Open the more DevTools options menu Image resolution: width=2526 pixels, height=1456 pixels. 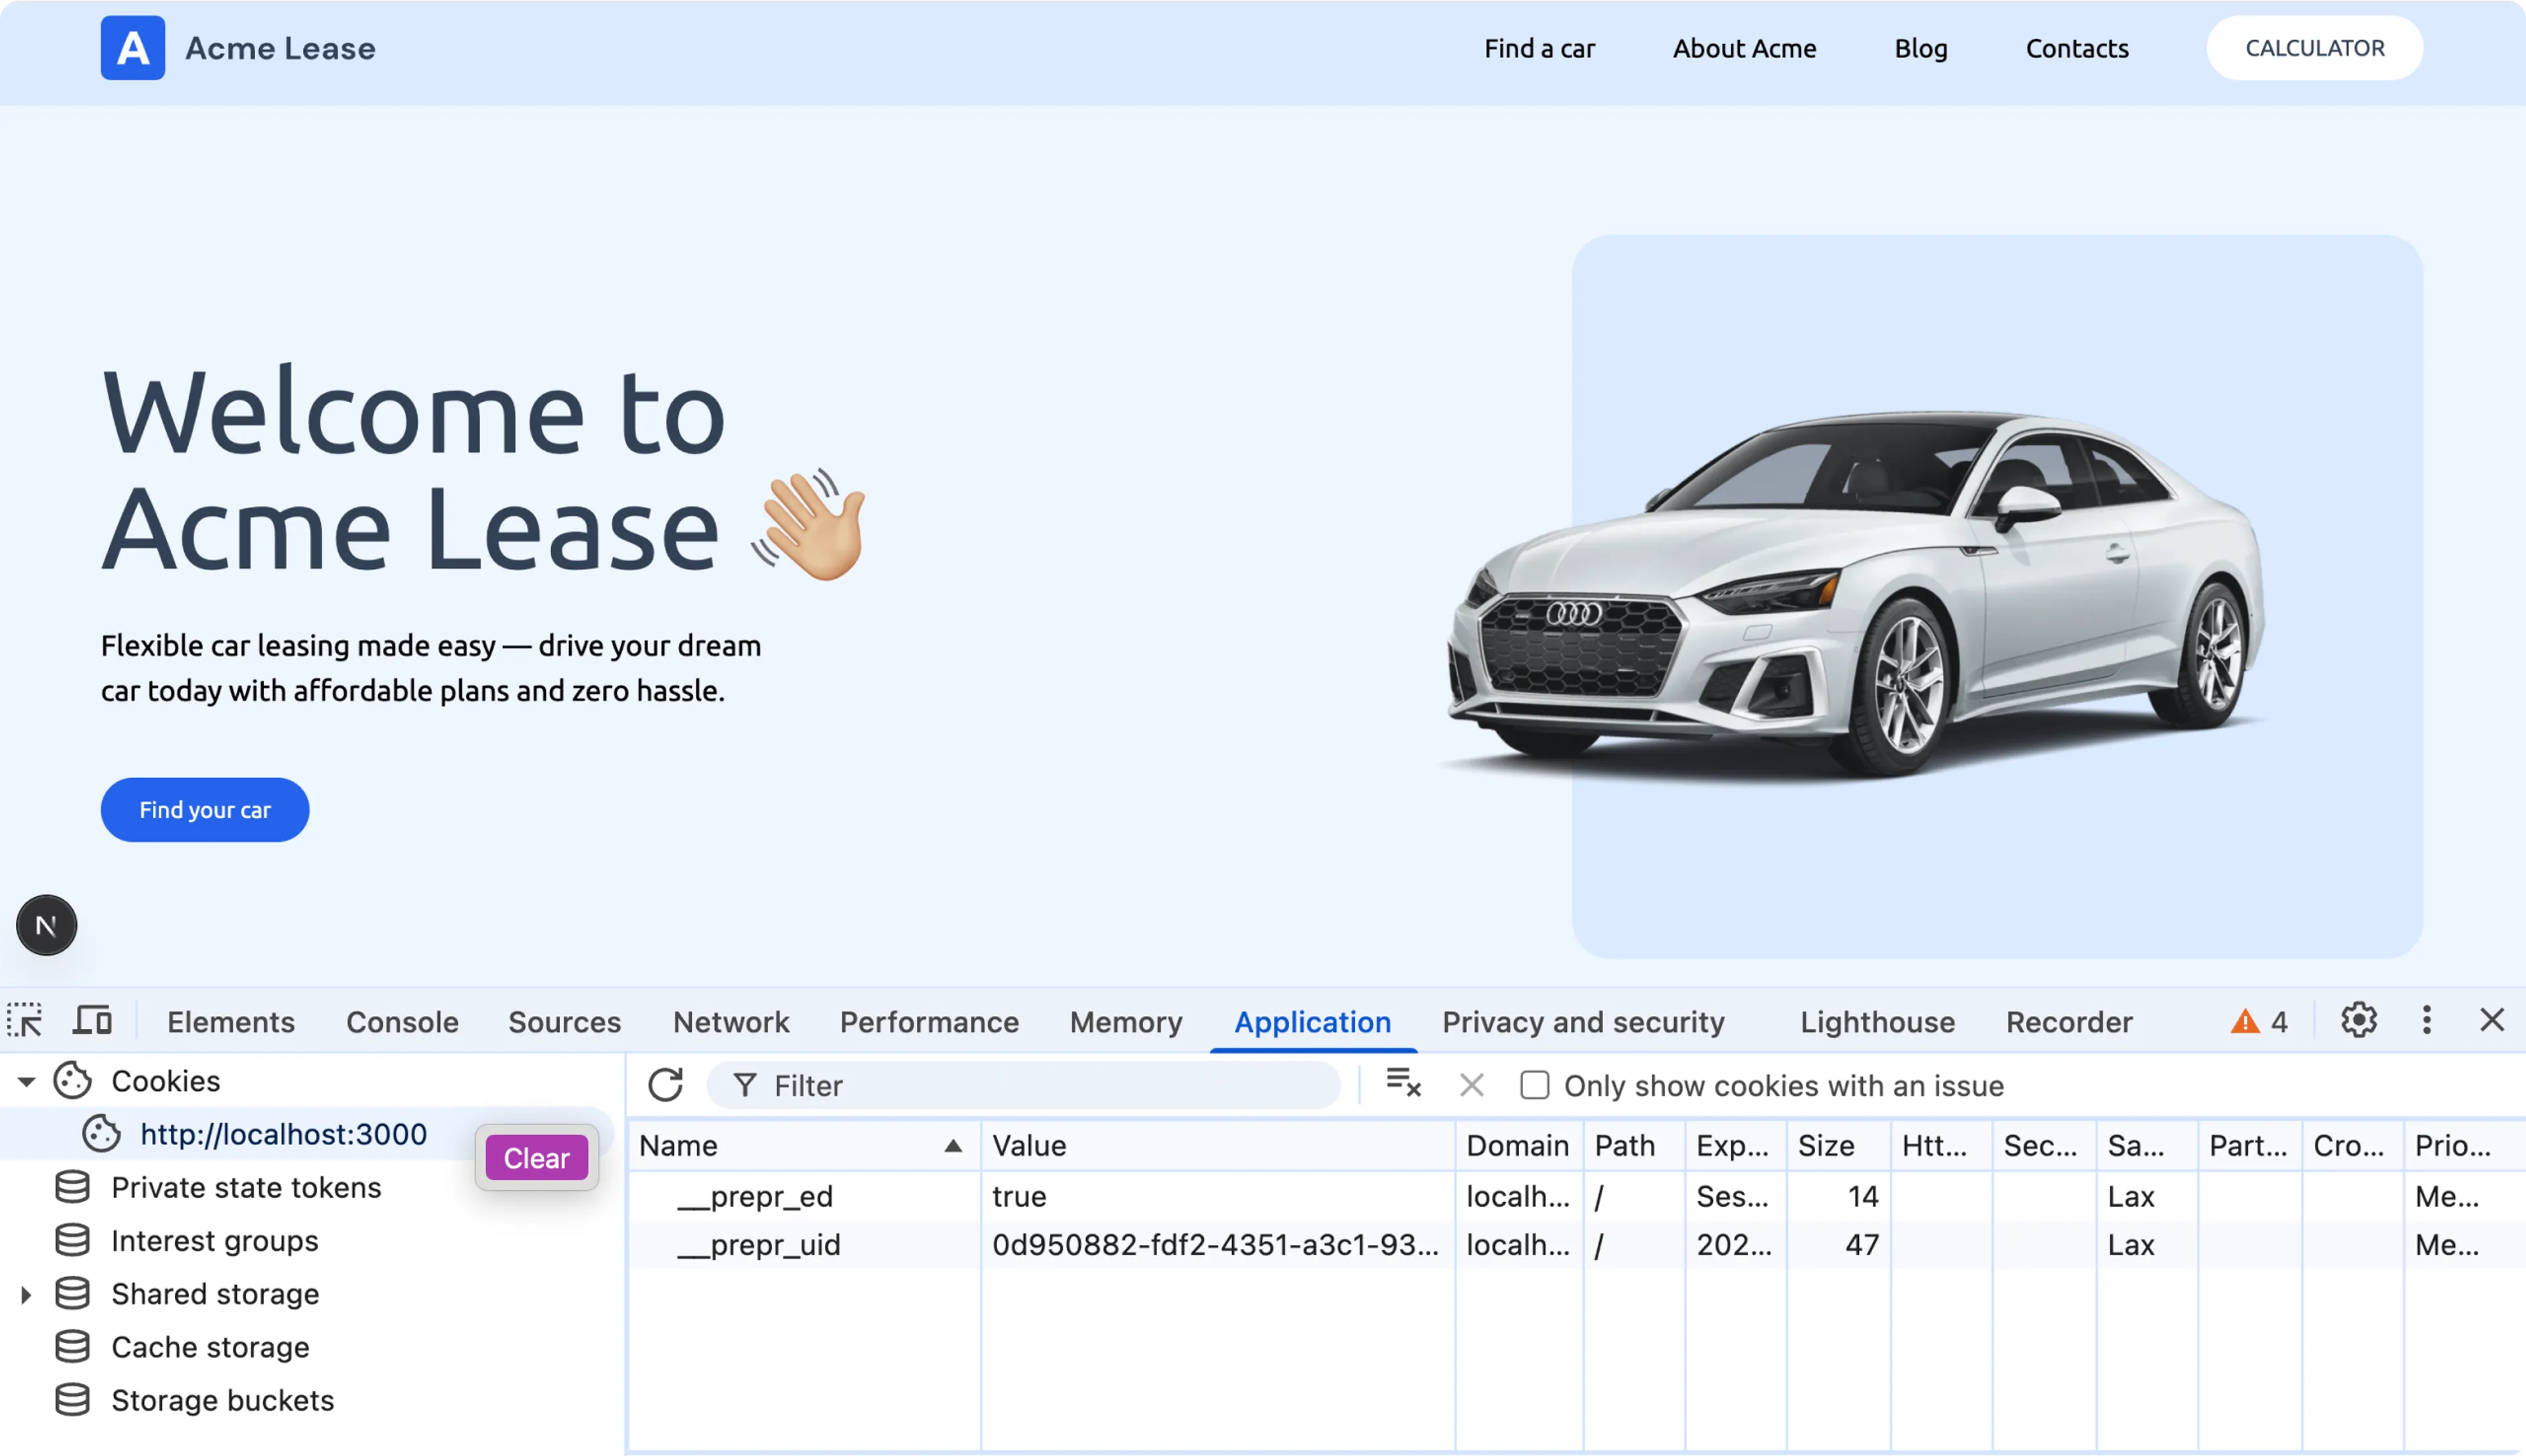2426,1020
